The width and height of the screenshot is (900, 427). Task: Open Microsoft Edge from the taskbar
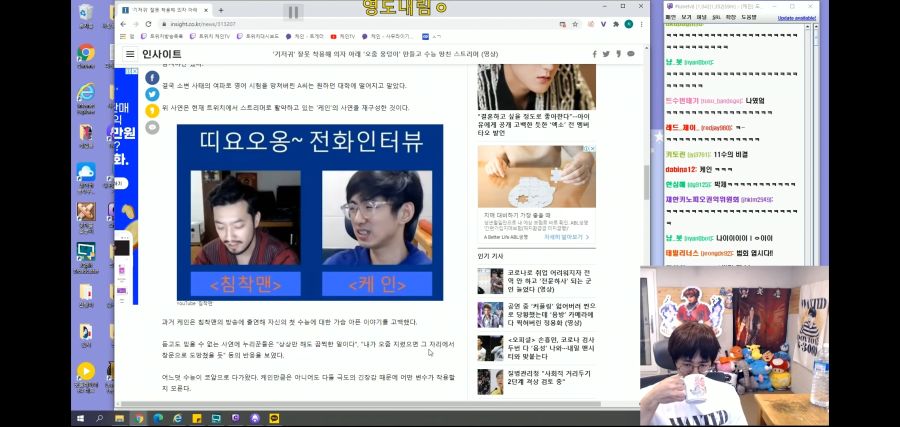158,418
